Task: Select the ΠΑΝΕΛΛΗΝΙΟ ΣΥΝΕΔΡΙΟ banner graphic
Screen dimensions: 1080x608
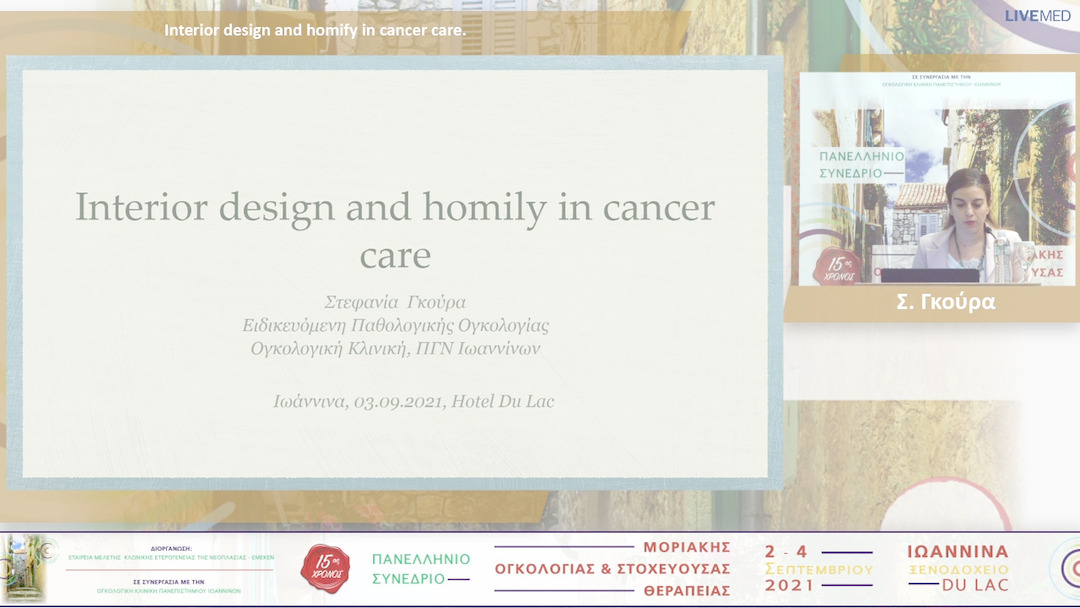Action: click(x=416, y=570)
